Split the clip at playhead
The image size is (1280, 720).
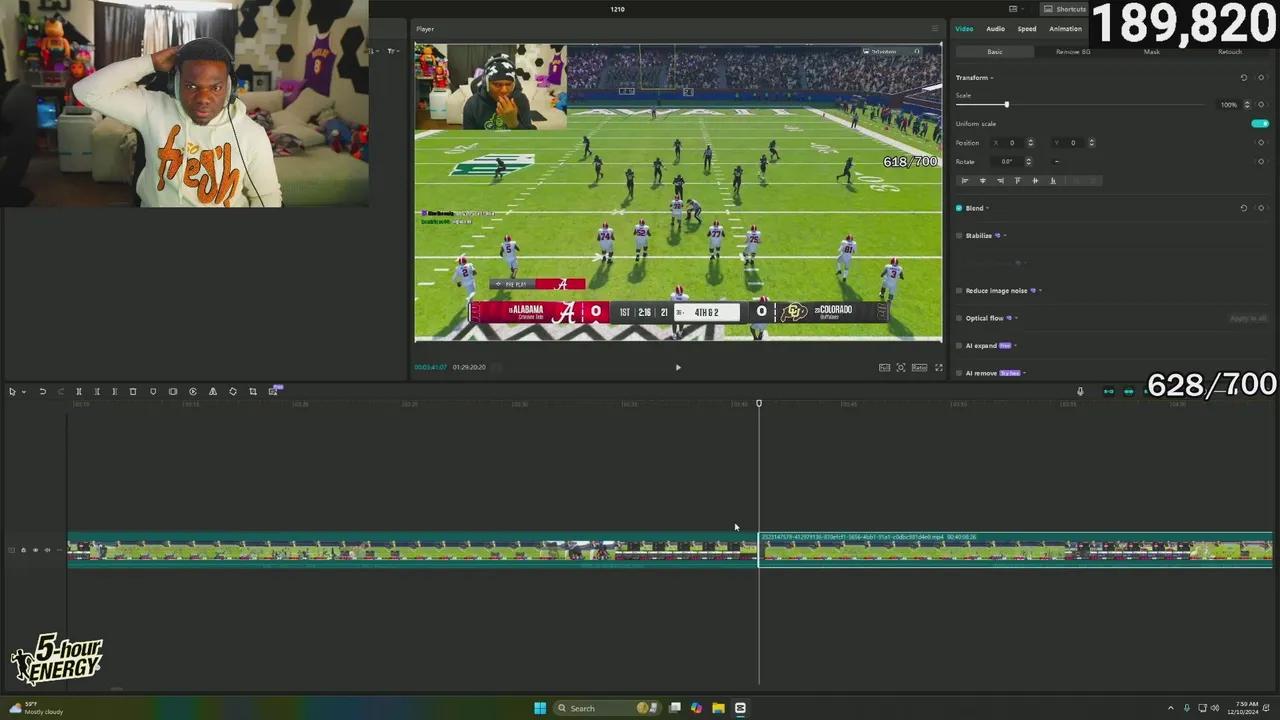[x=79, y=391]
